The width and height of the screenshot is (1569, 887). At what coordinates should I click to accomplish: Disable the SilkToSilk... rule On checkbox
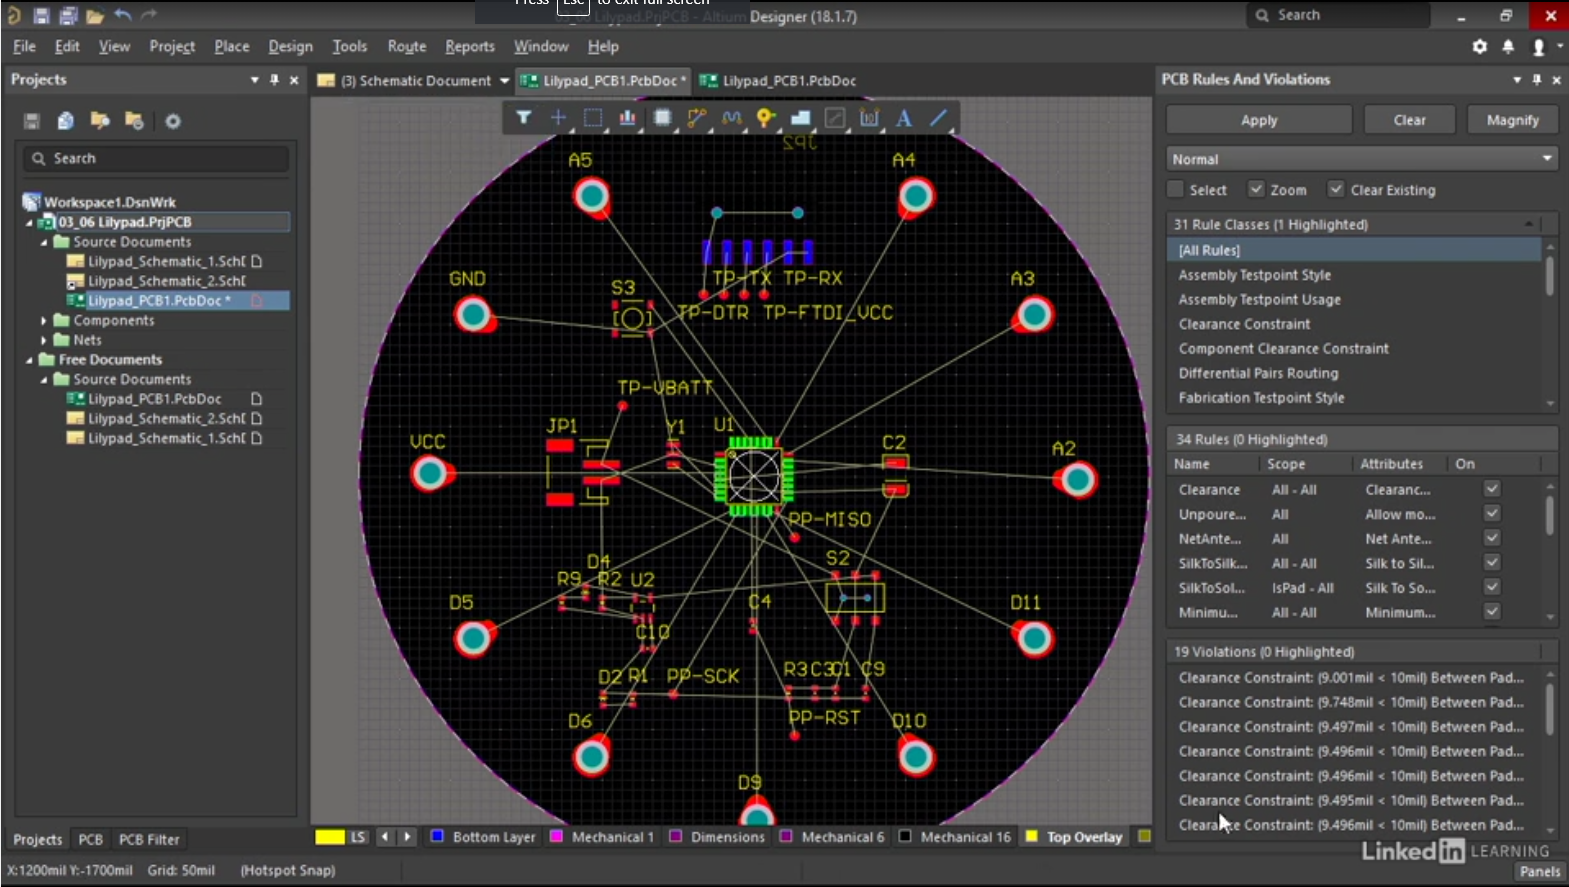point(1492,563)
